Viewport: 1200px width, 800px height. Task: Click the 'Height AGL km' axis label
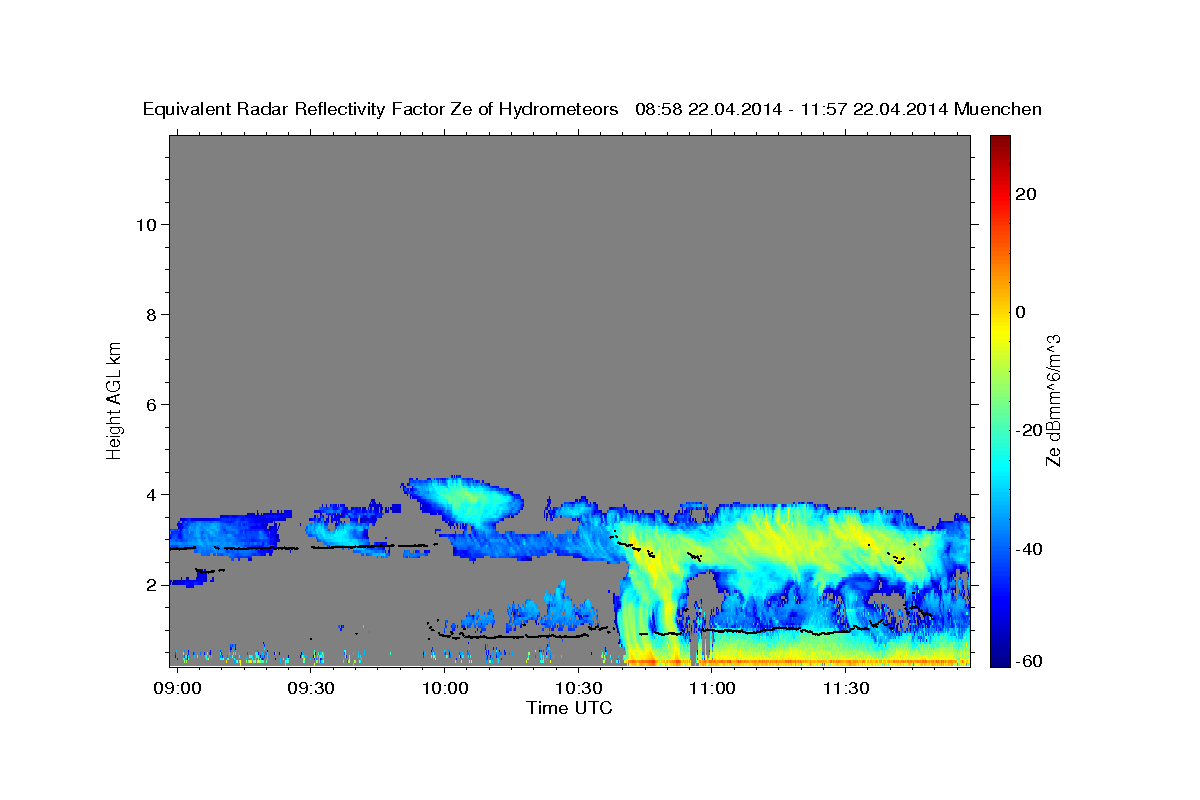[x=115, y=399]
